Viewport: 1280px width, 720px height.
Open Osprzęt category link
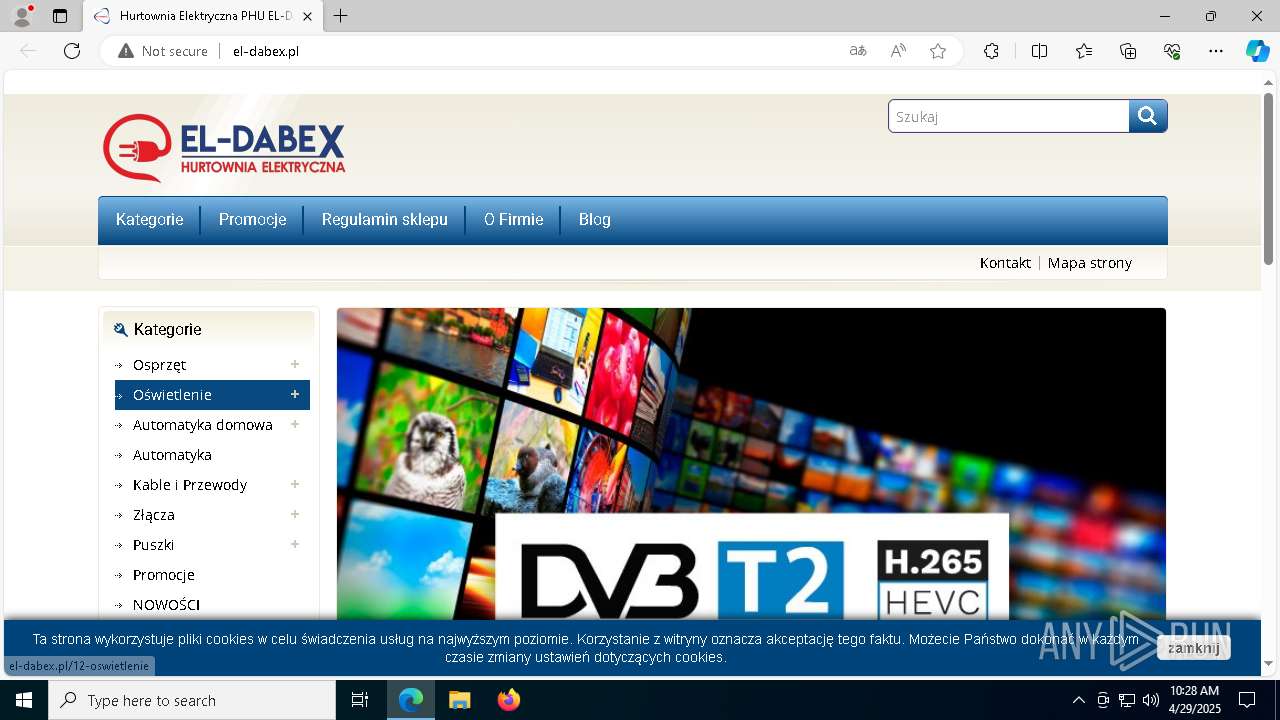tap(159, 365)
